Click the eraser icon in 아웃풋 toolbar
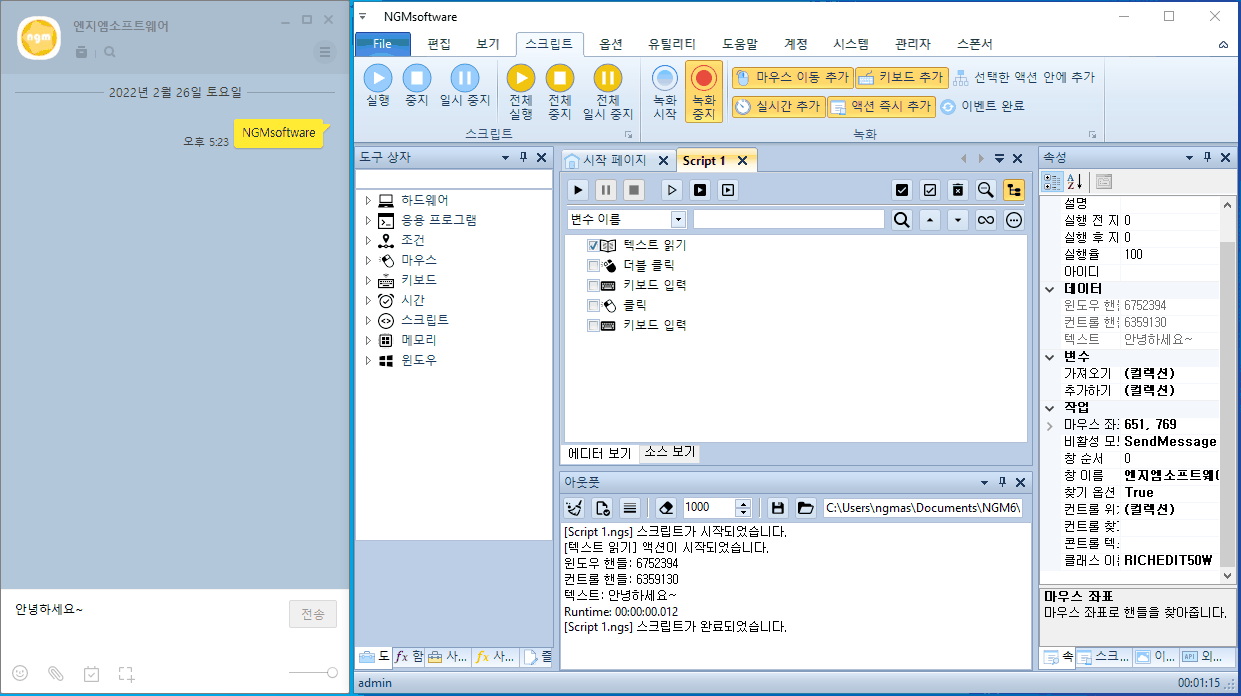This screenshot has height=696, width=1241. click(x=667, y=508)
